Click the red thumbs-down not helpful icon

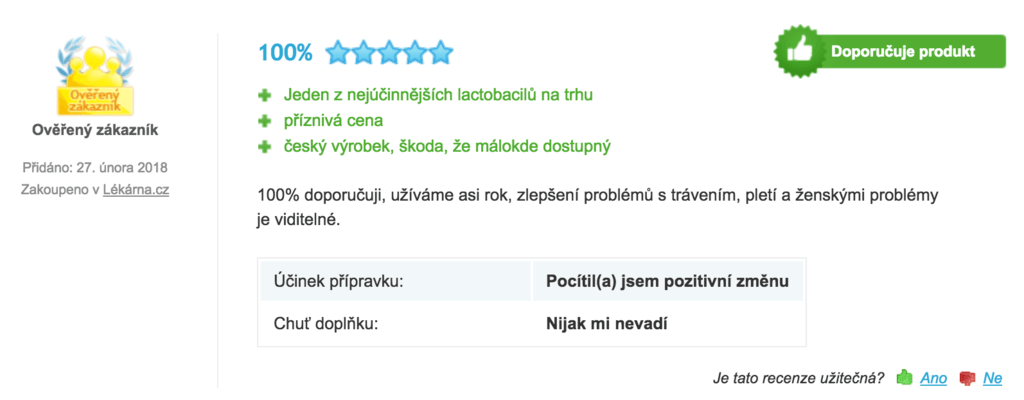968,378
